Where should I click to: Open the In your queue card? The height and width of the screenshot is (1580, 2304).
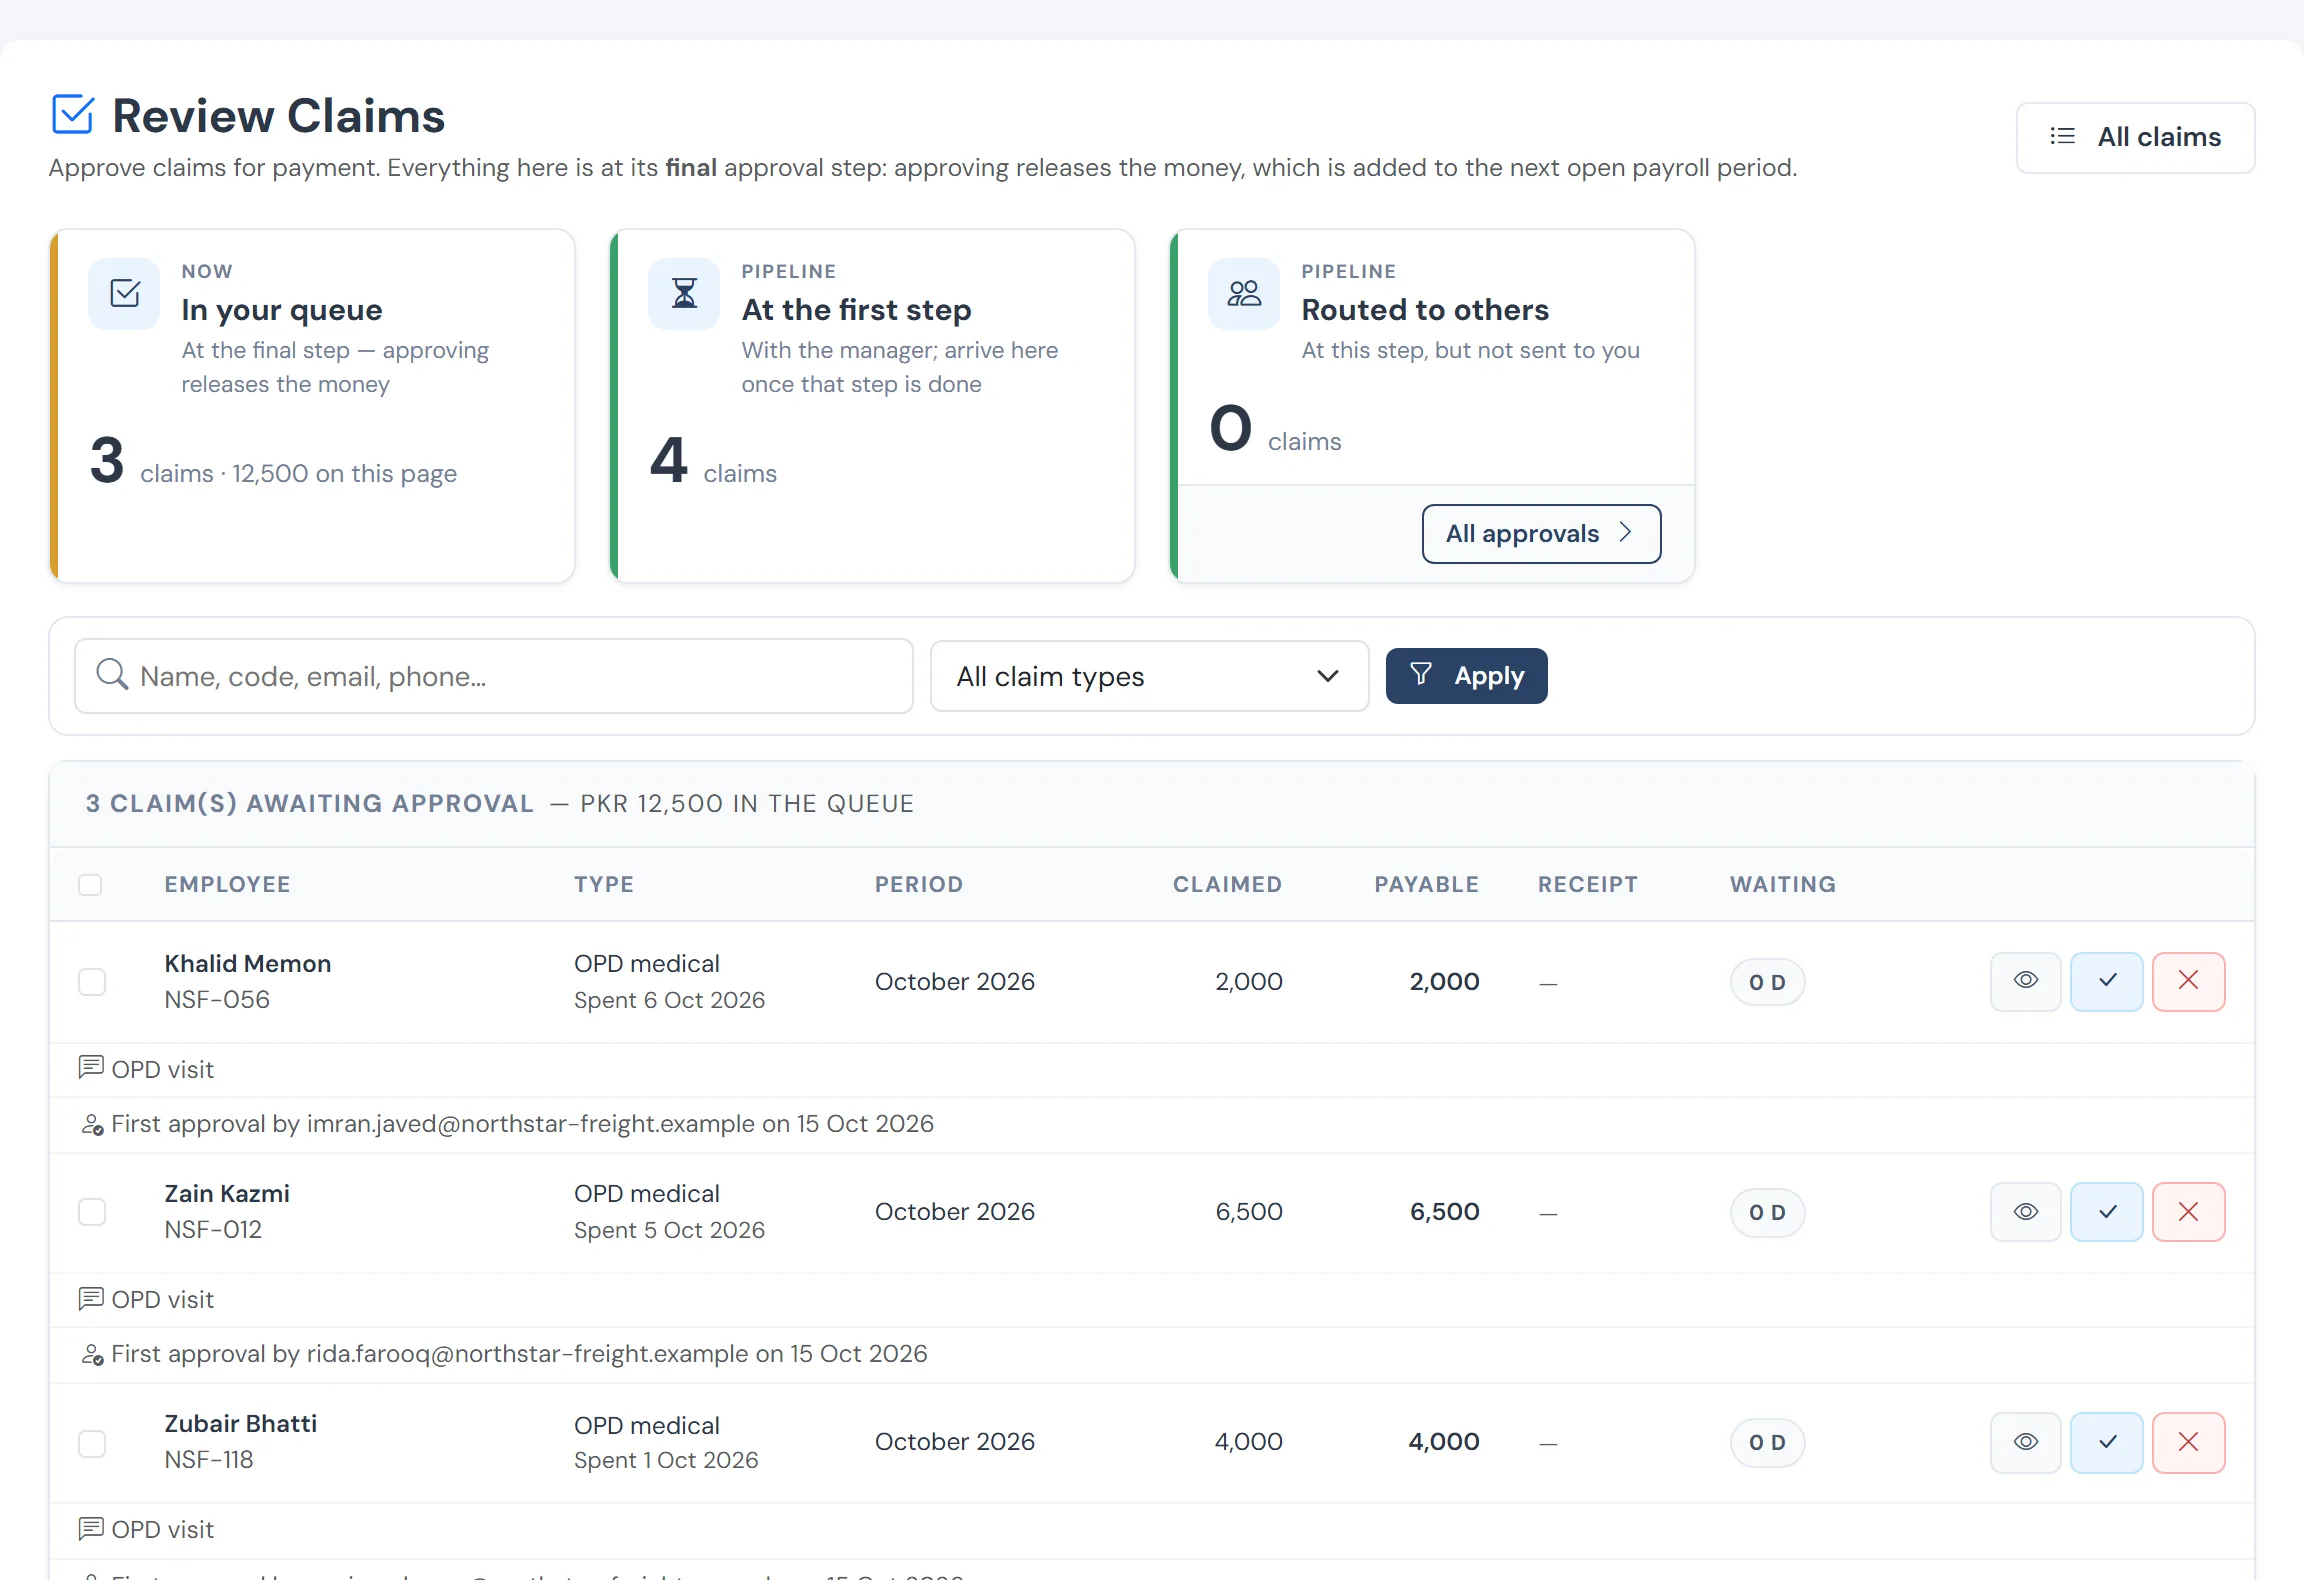coord(312,406)
